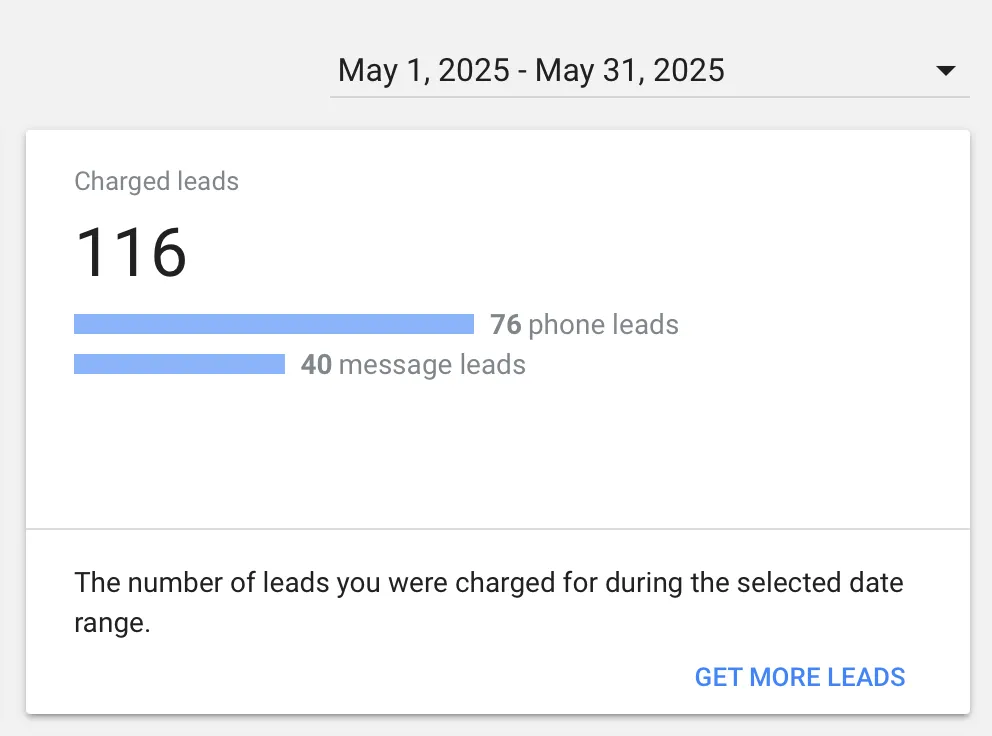Click the GET MORE LEADS link

tap(799, 677)
